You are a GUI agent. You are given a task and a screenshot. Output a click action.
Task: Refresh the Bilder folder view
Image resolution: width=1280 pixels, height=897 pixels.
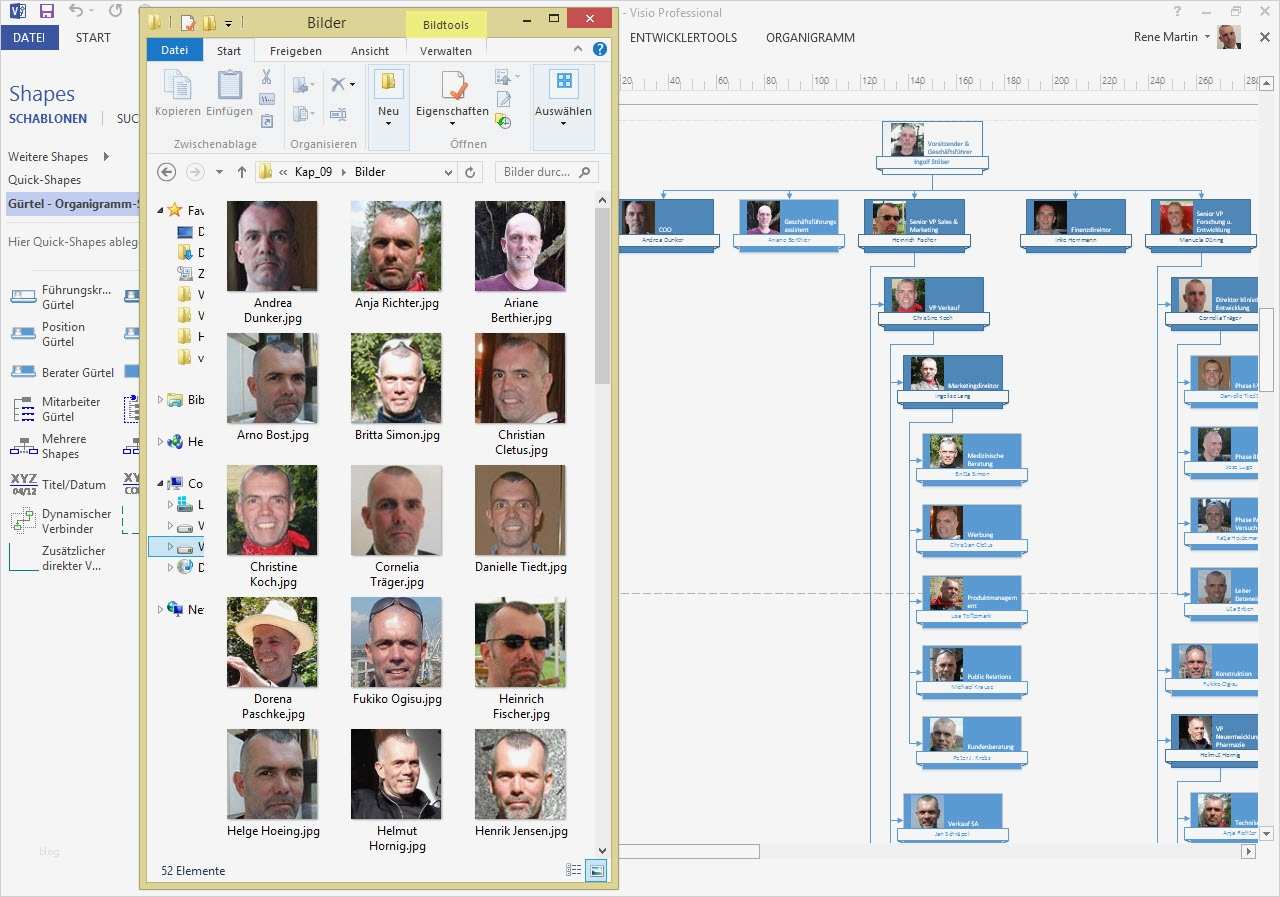[470, 171]
